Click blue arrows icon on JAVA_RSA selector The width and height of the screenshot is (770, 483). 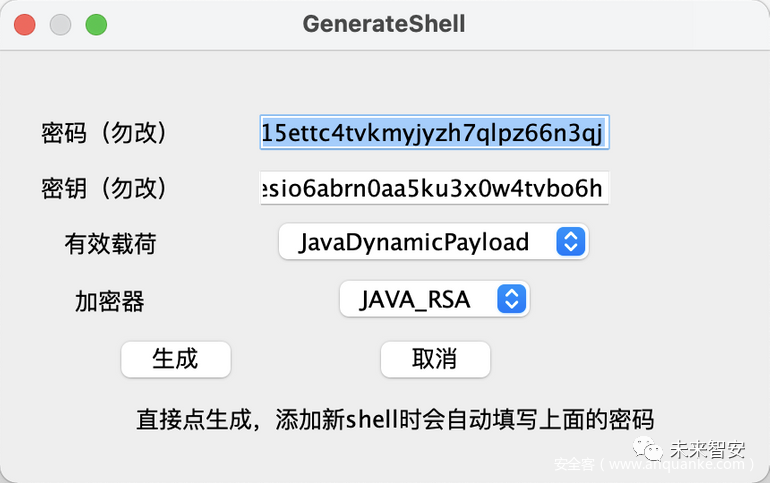[511, 299]
